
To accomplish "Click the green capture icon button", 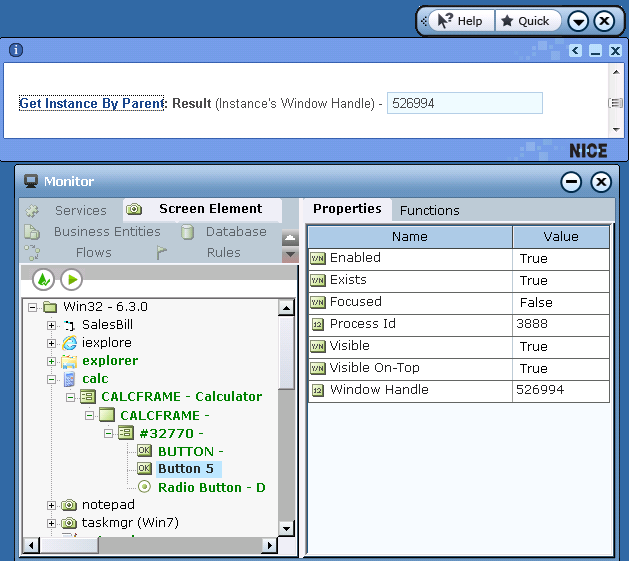I will pyautogui.click(x=43, y=279).
